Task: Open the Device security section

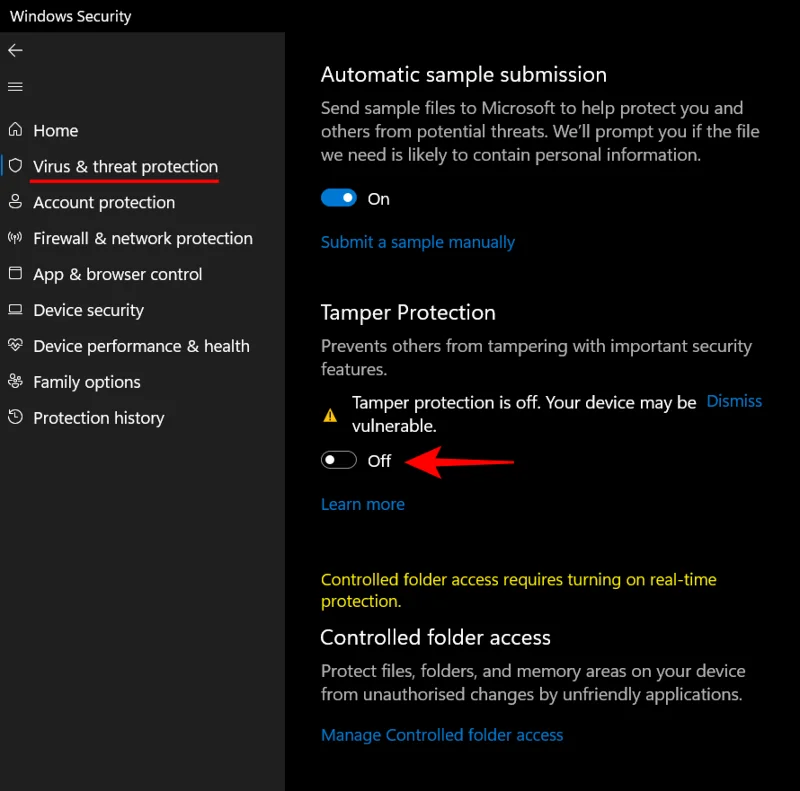Action: (x=88, y=310)
